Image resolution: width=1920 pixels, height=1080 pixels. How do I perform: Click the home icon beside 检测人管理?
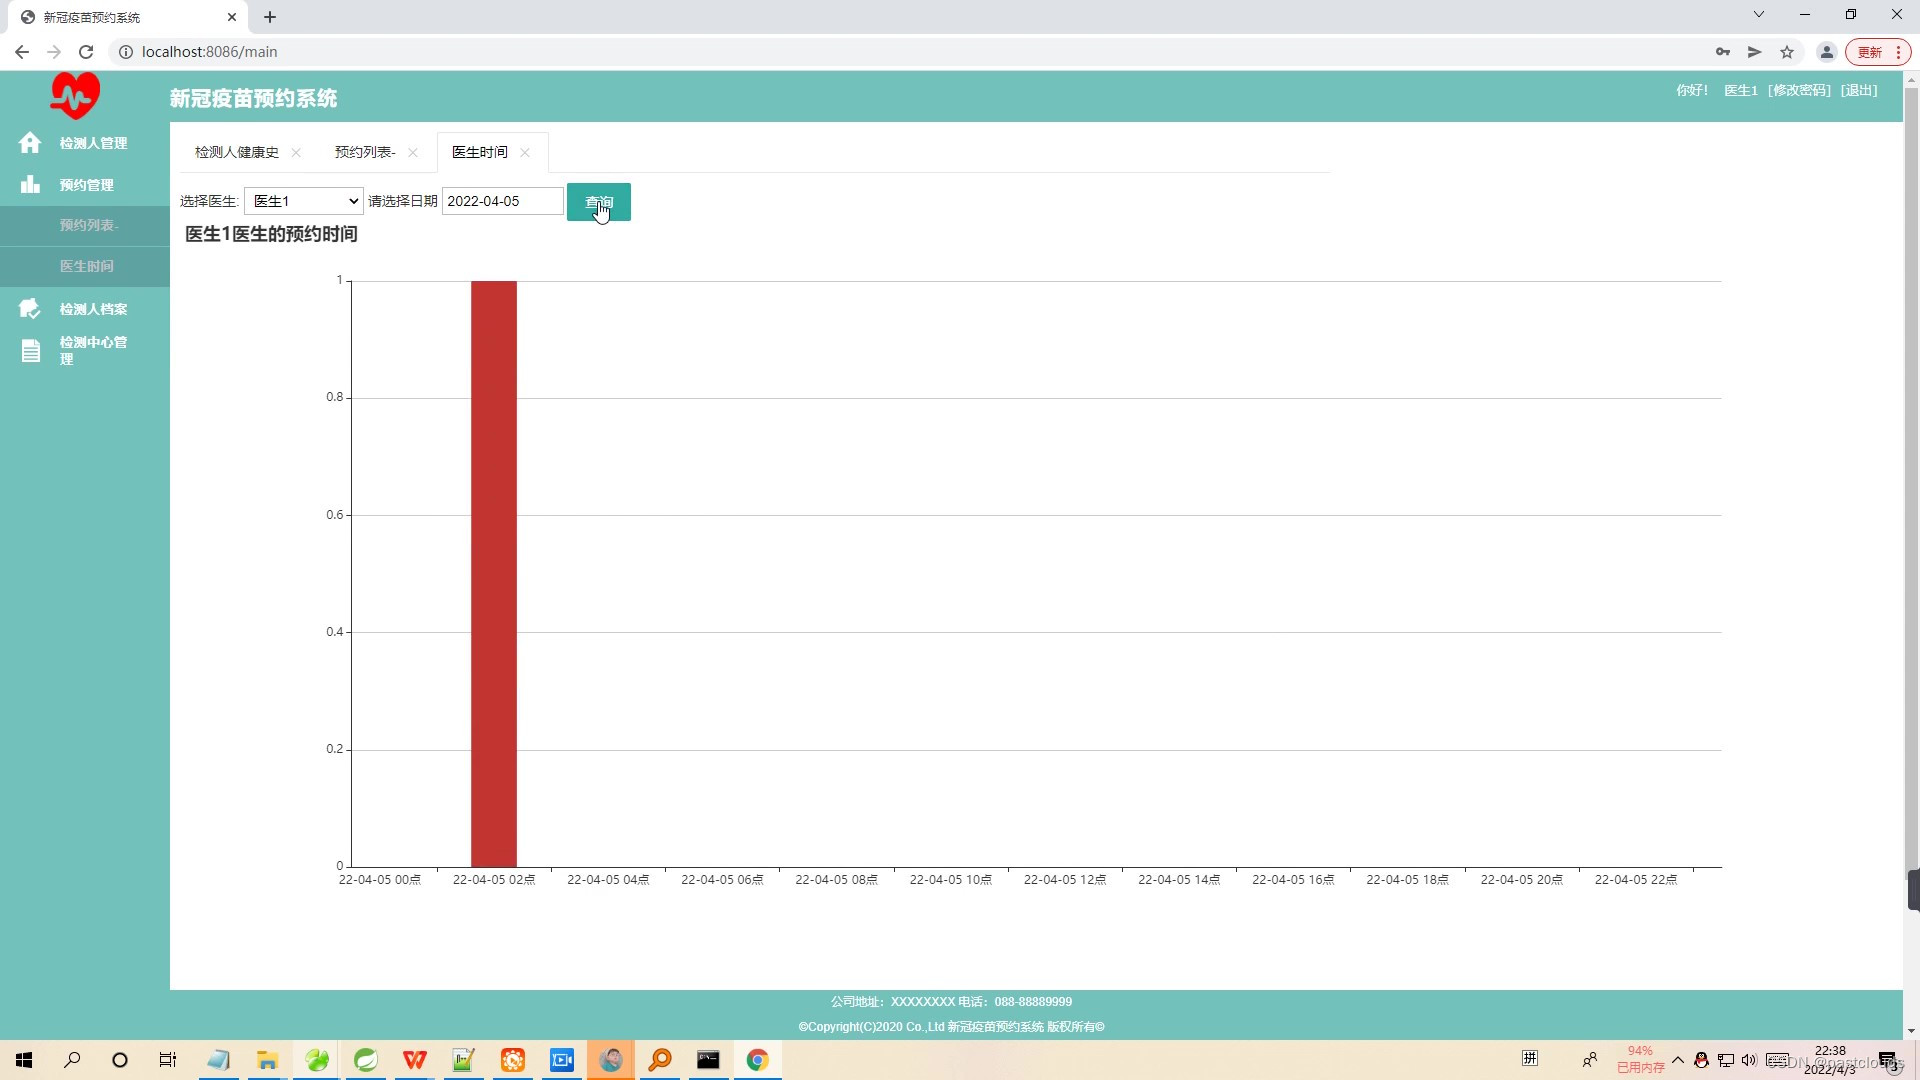pos(30,143)
